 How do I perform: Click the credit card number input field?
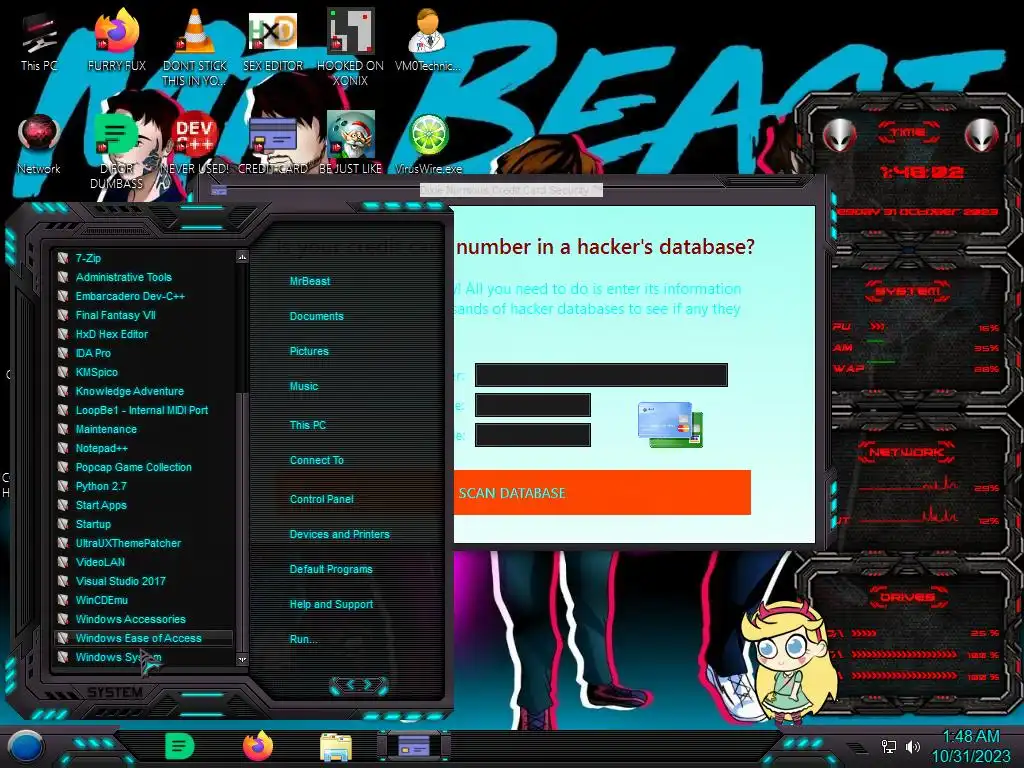pos(601,375)
